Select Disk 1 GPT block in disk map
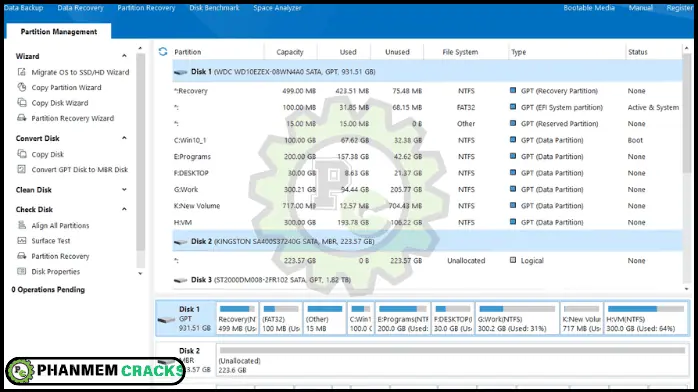 186,318
